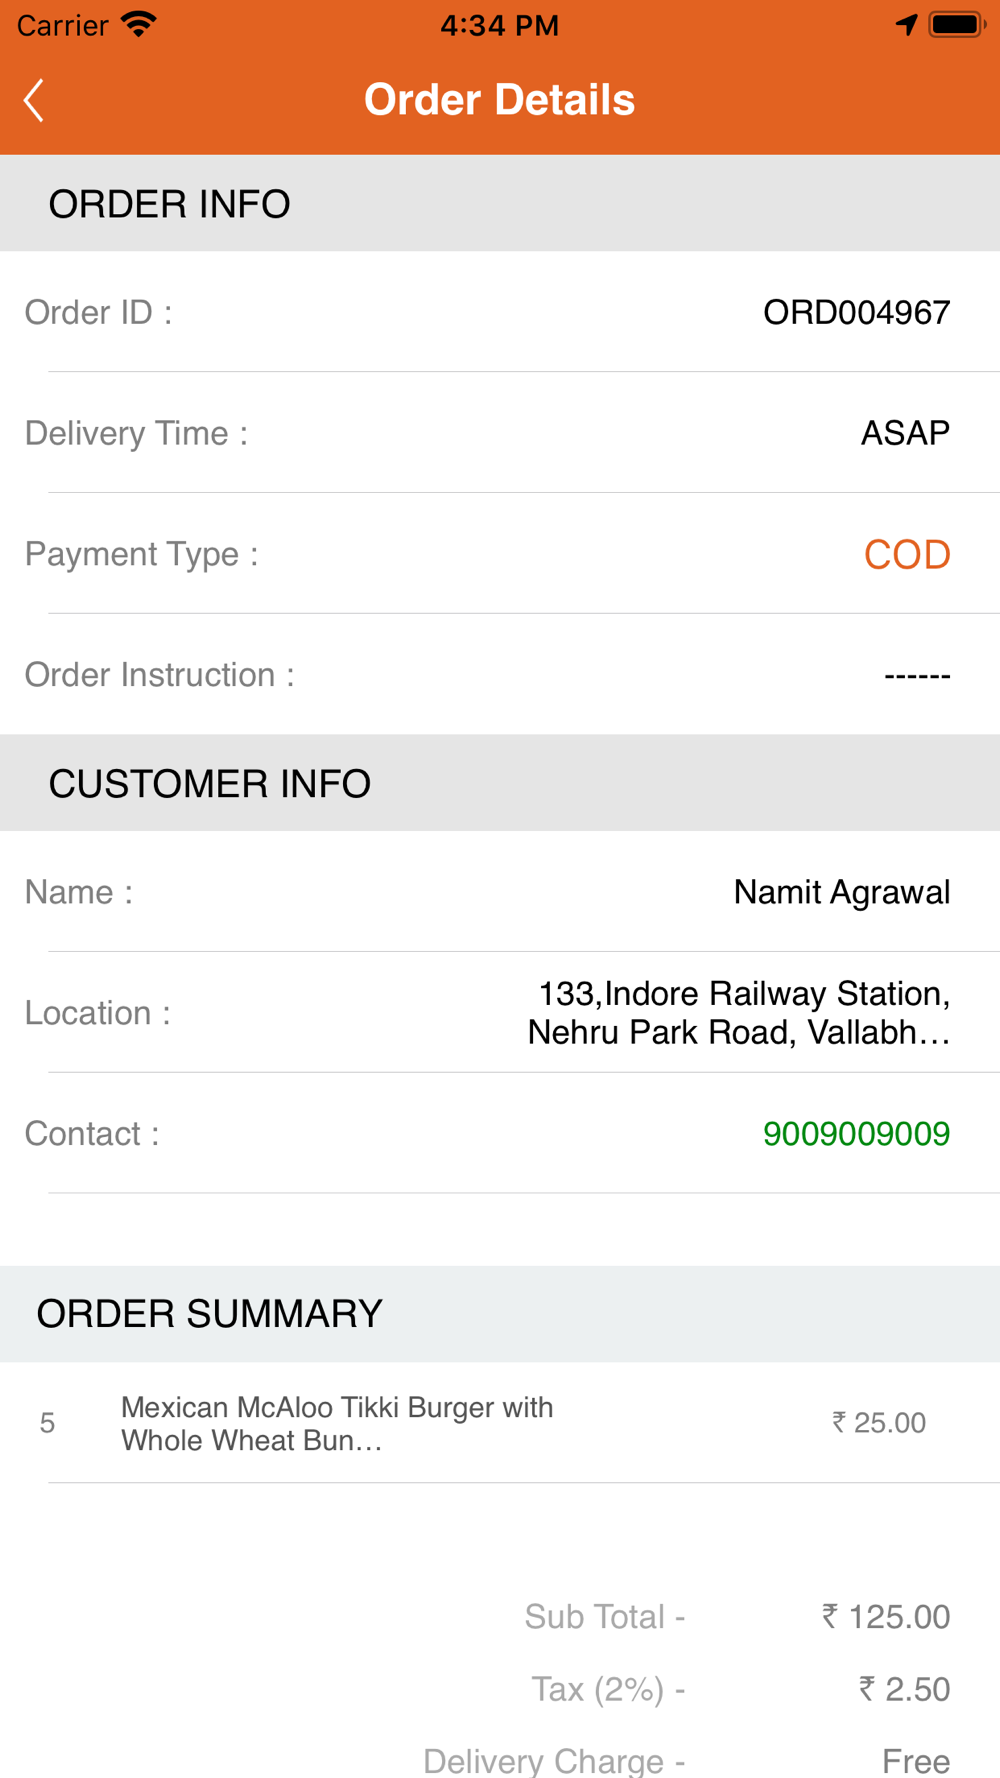Tap the ORDER INFO section header
Viewport: 1000px width, 1778px height.
click(170, 204)
